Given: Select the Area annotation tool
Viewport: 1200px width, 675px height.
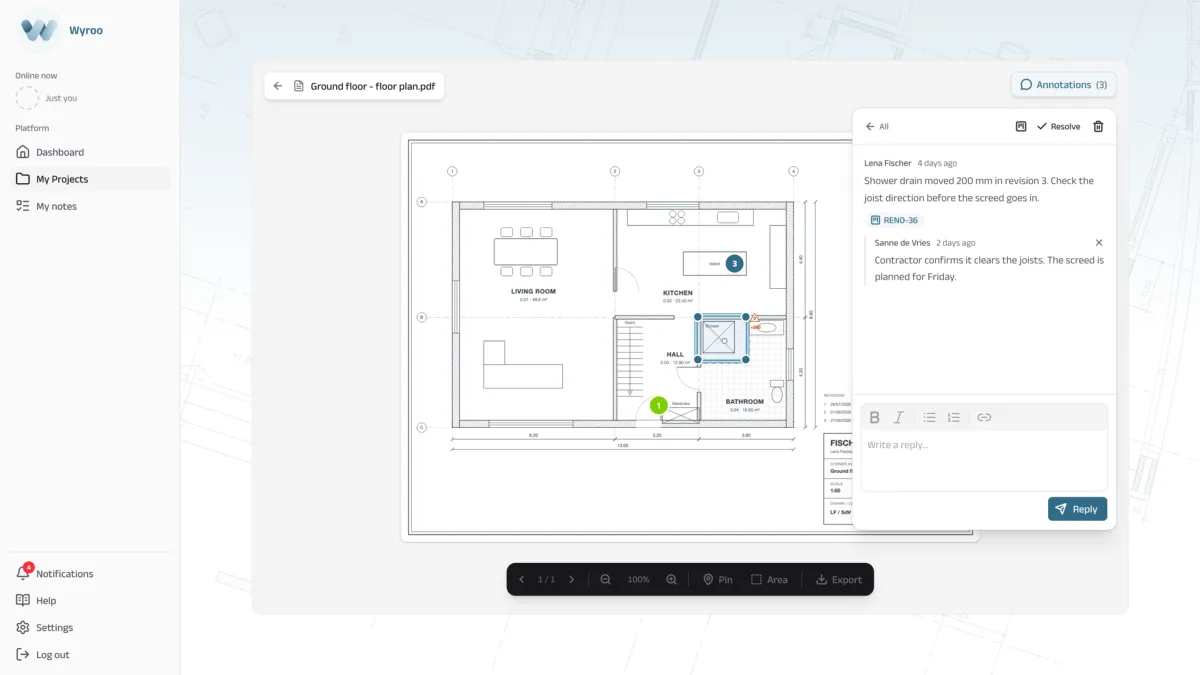Looking at the screenshot, I should tap(769, 580).
